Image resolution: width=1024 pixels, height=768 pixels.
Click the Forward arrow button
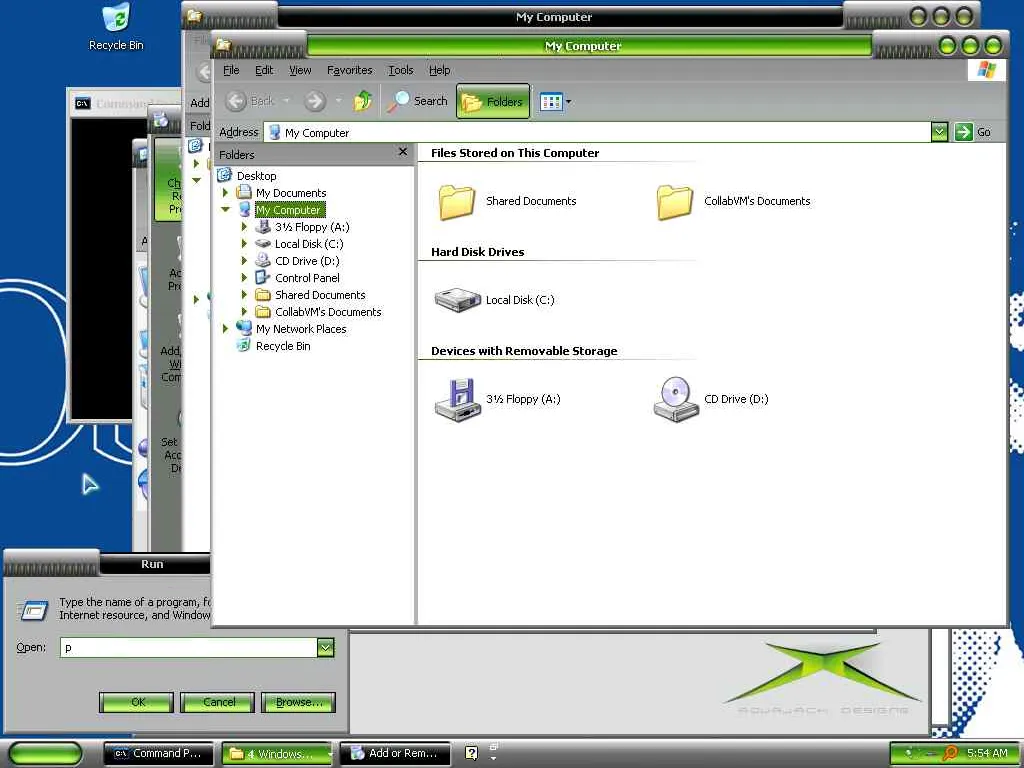tap(315, 101)
